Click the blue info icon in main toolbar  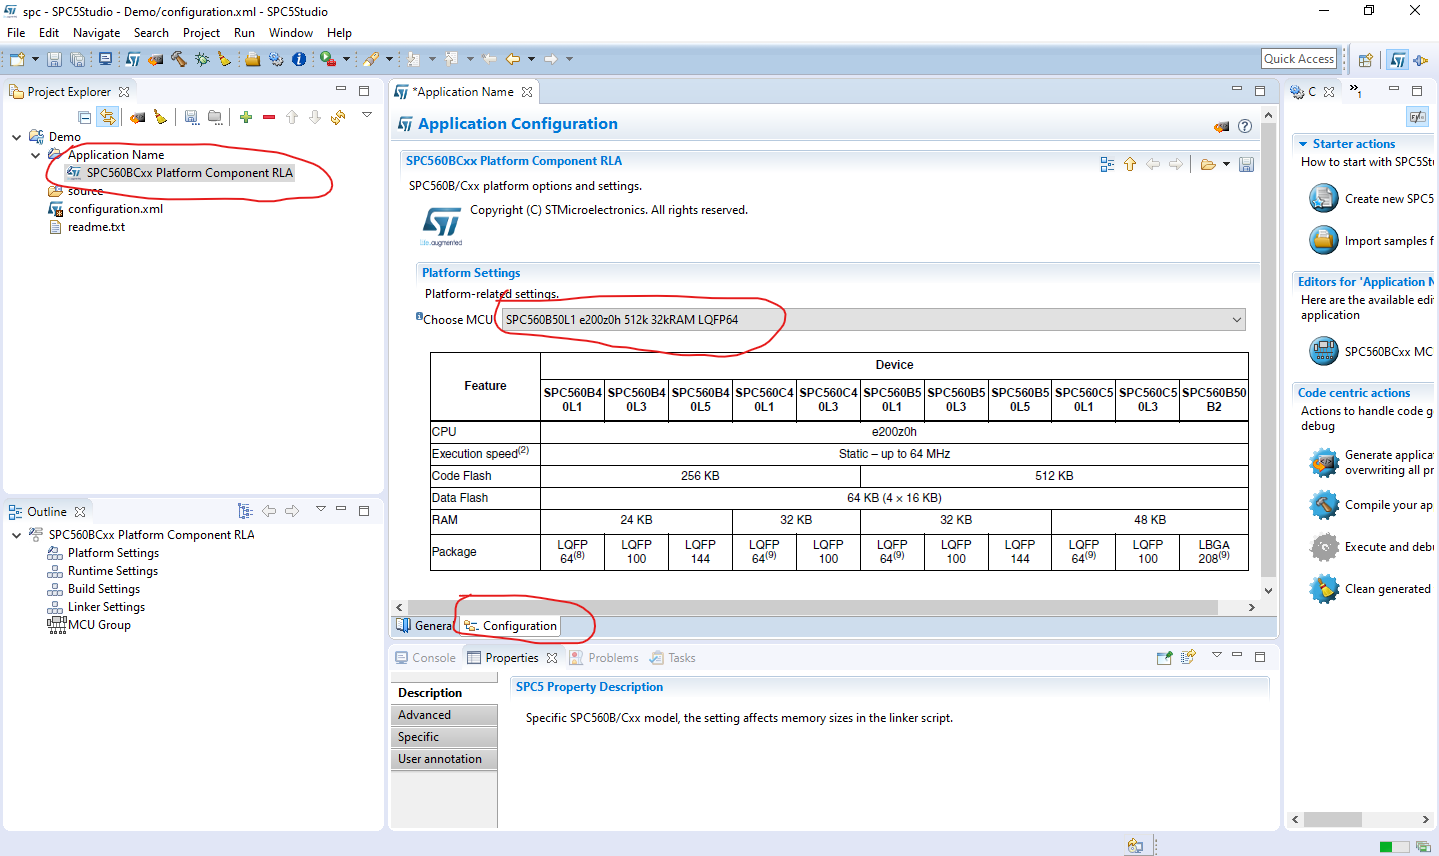tap(299, 59)
